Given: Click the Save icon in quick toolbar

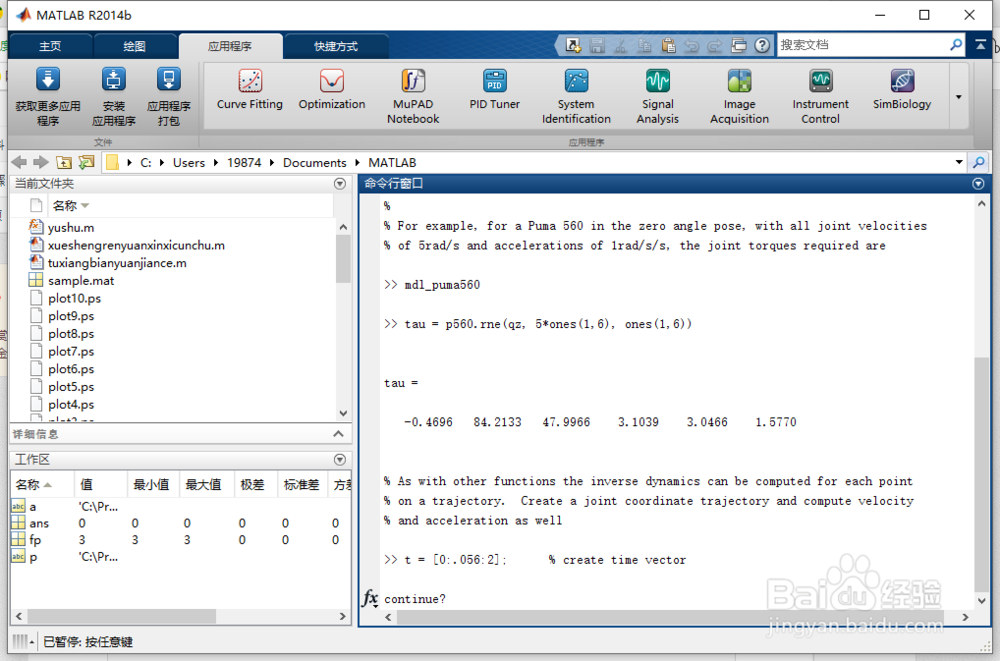Looking at the screenshot, I should click(x=597, y=45).
